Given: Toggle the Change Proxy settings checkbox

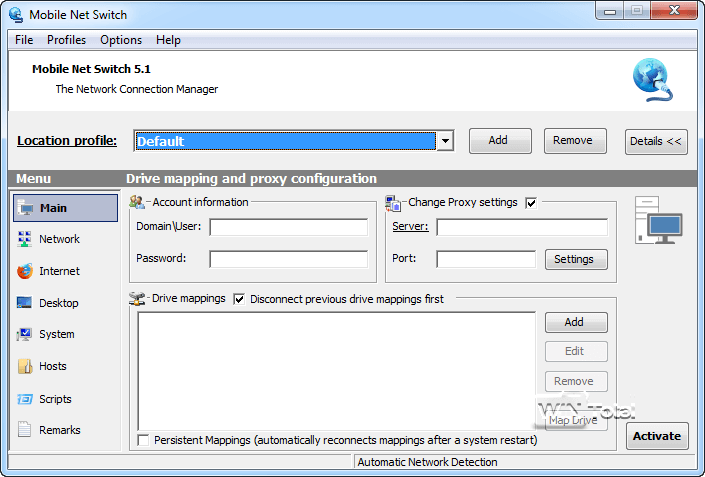Looking at the screenshot, I should pos(531,203).
